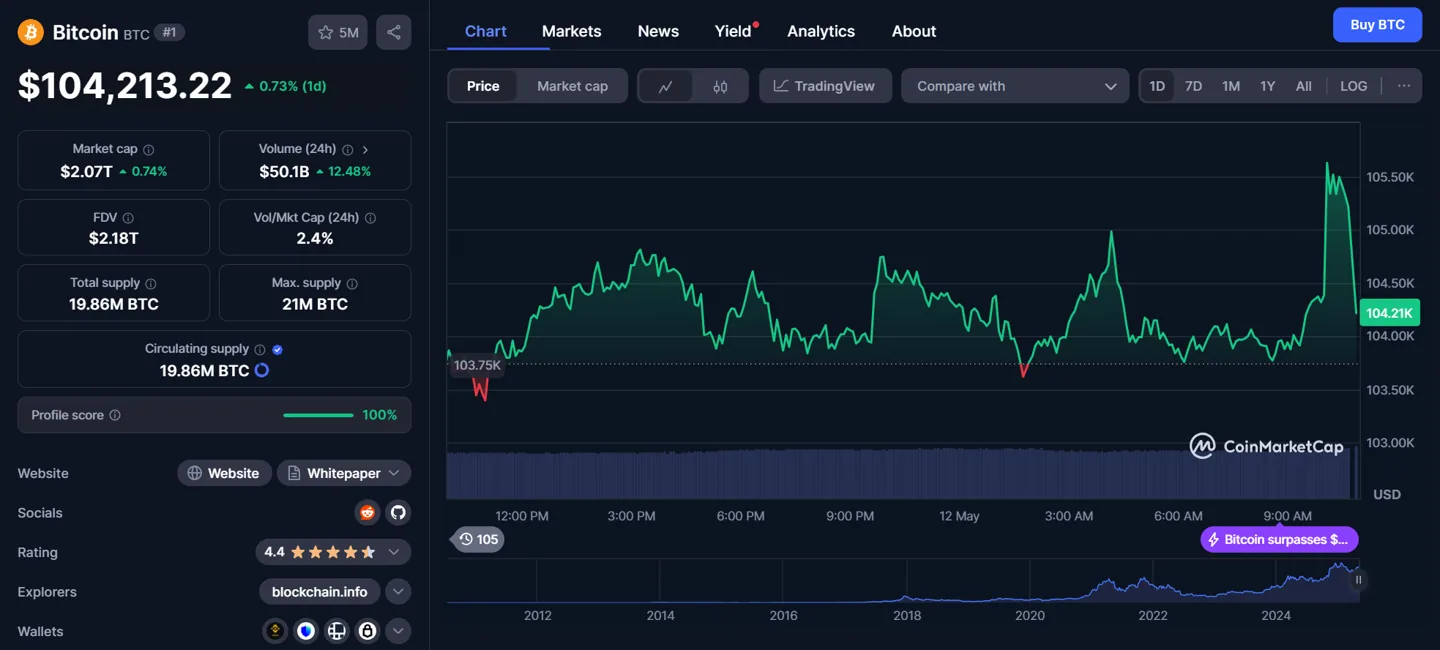The image size is (1440, 650).
Task: Switch to the Analytics tab
Action: (821, 31)
